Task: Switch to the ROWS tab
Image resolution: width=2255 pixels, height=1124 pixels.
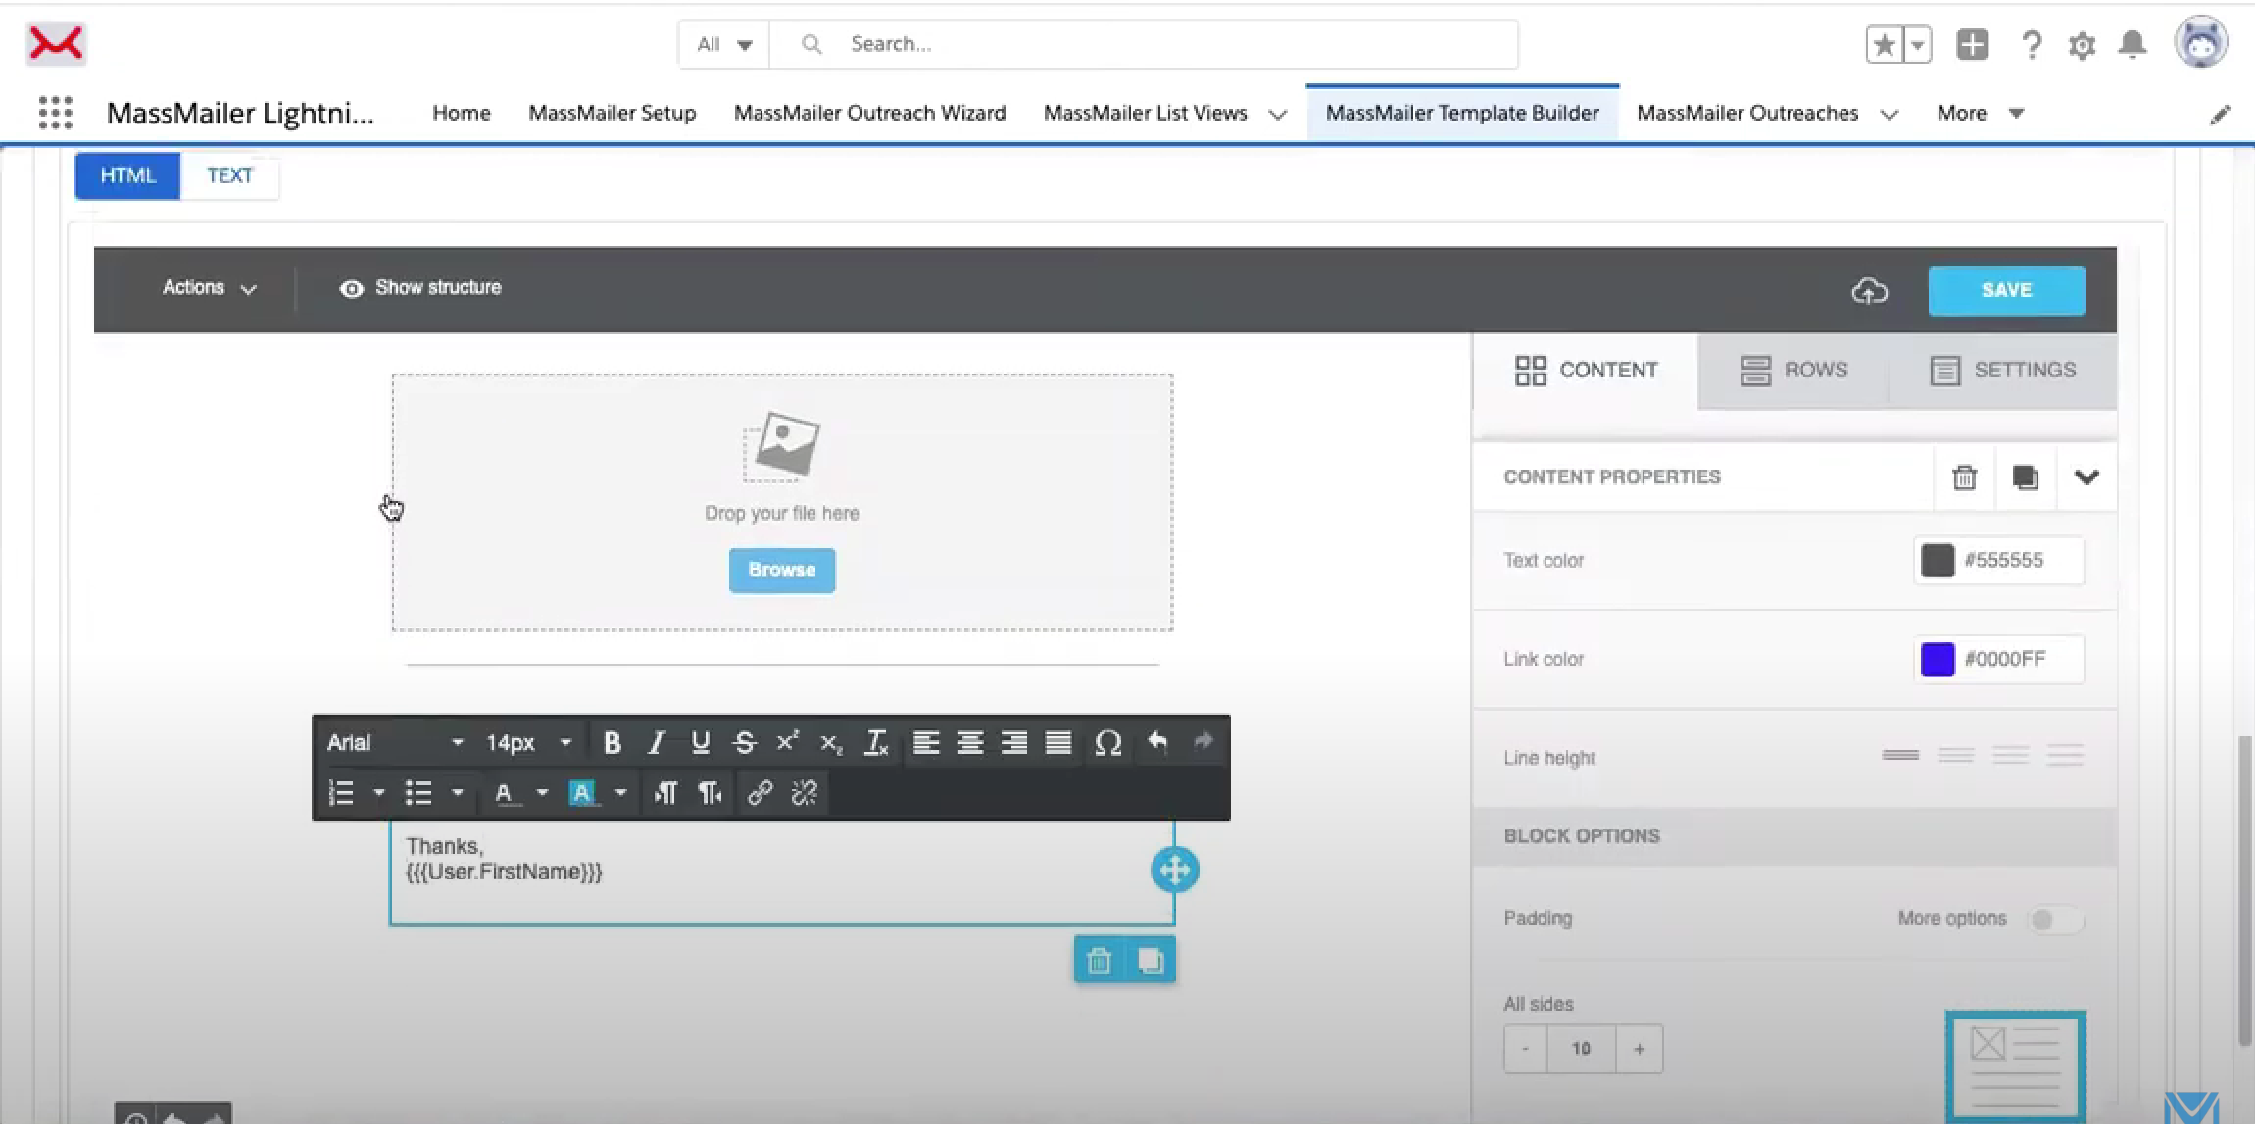Action: (1793, 370)
